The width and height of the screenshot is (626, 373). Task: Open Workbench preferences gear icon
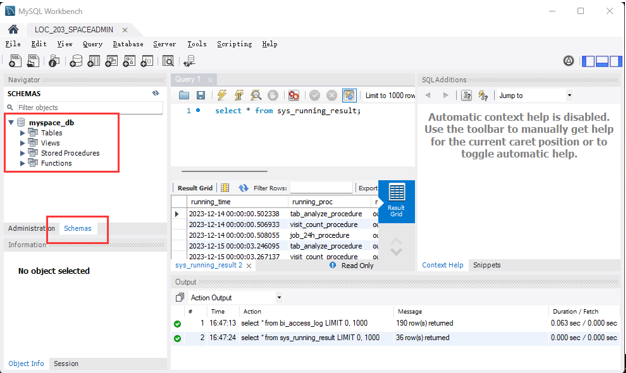pos(569,61)
